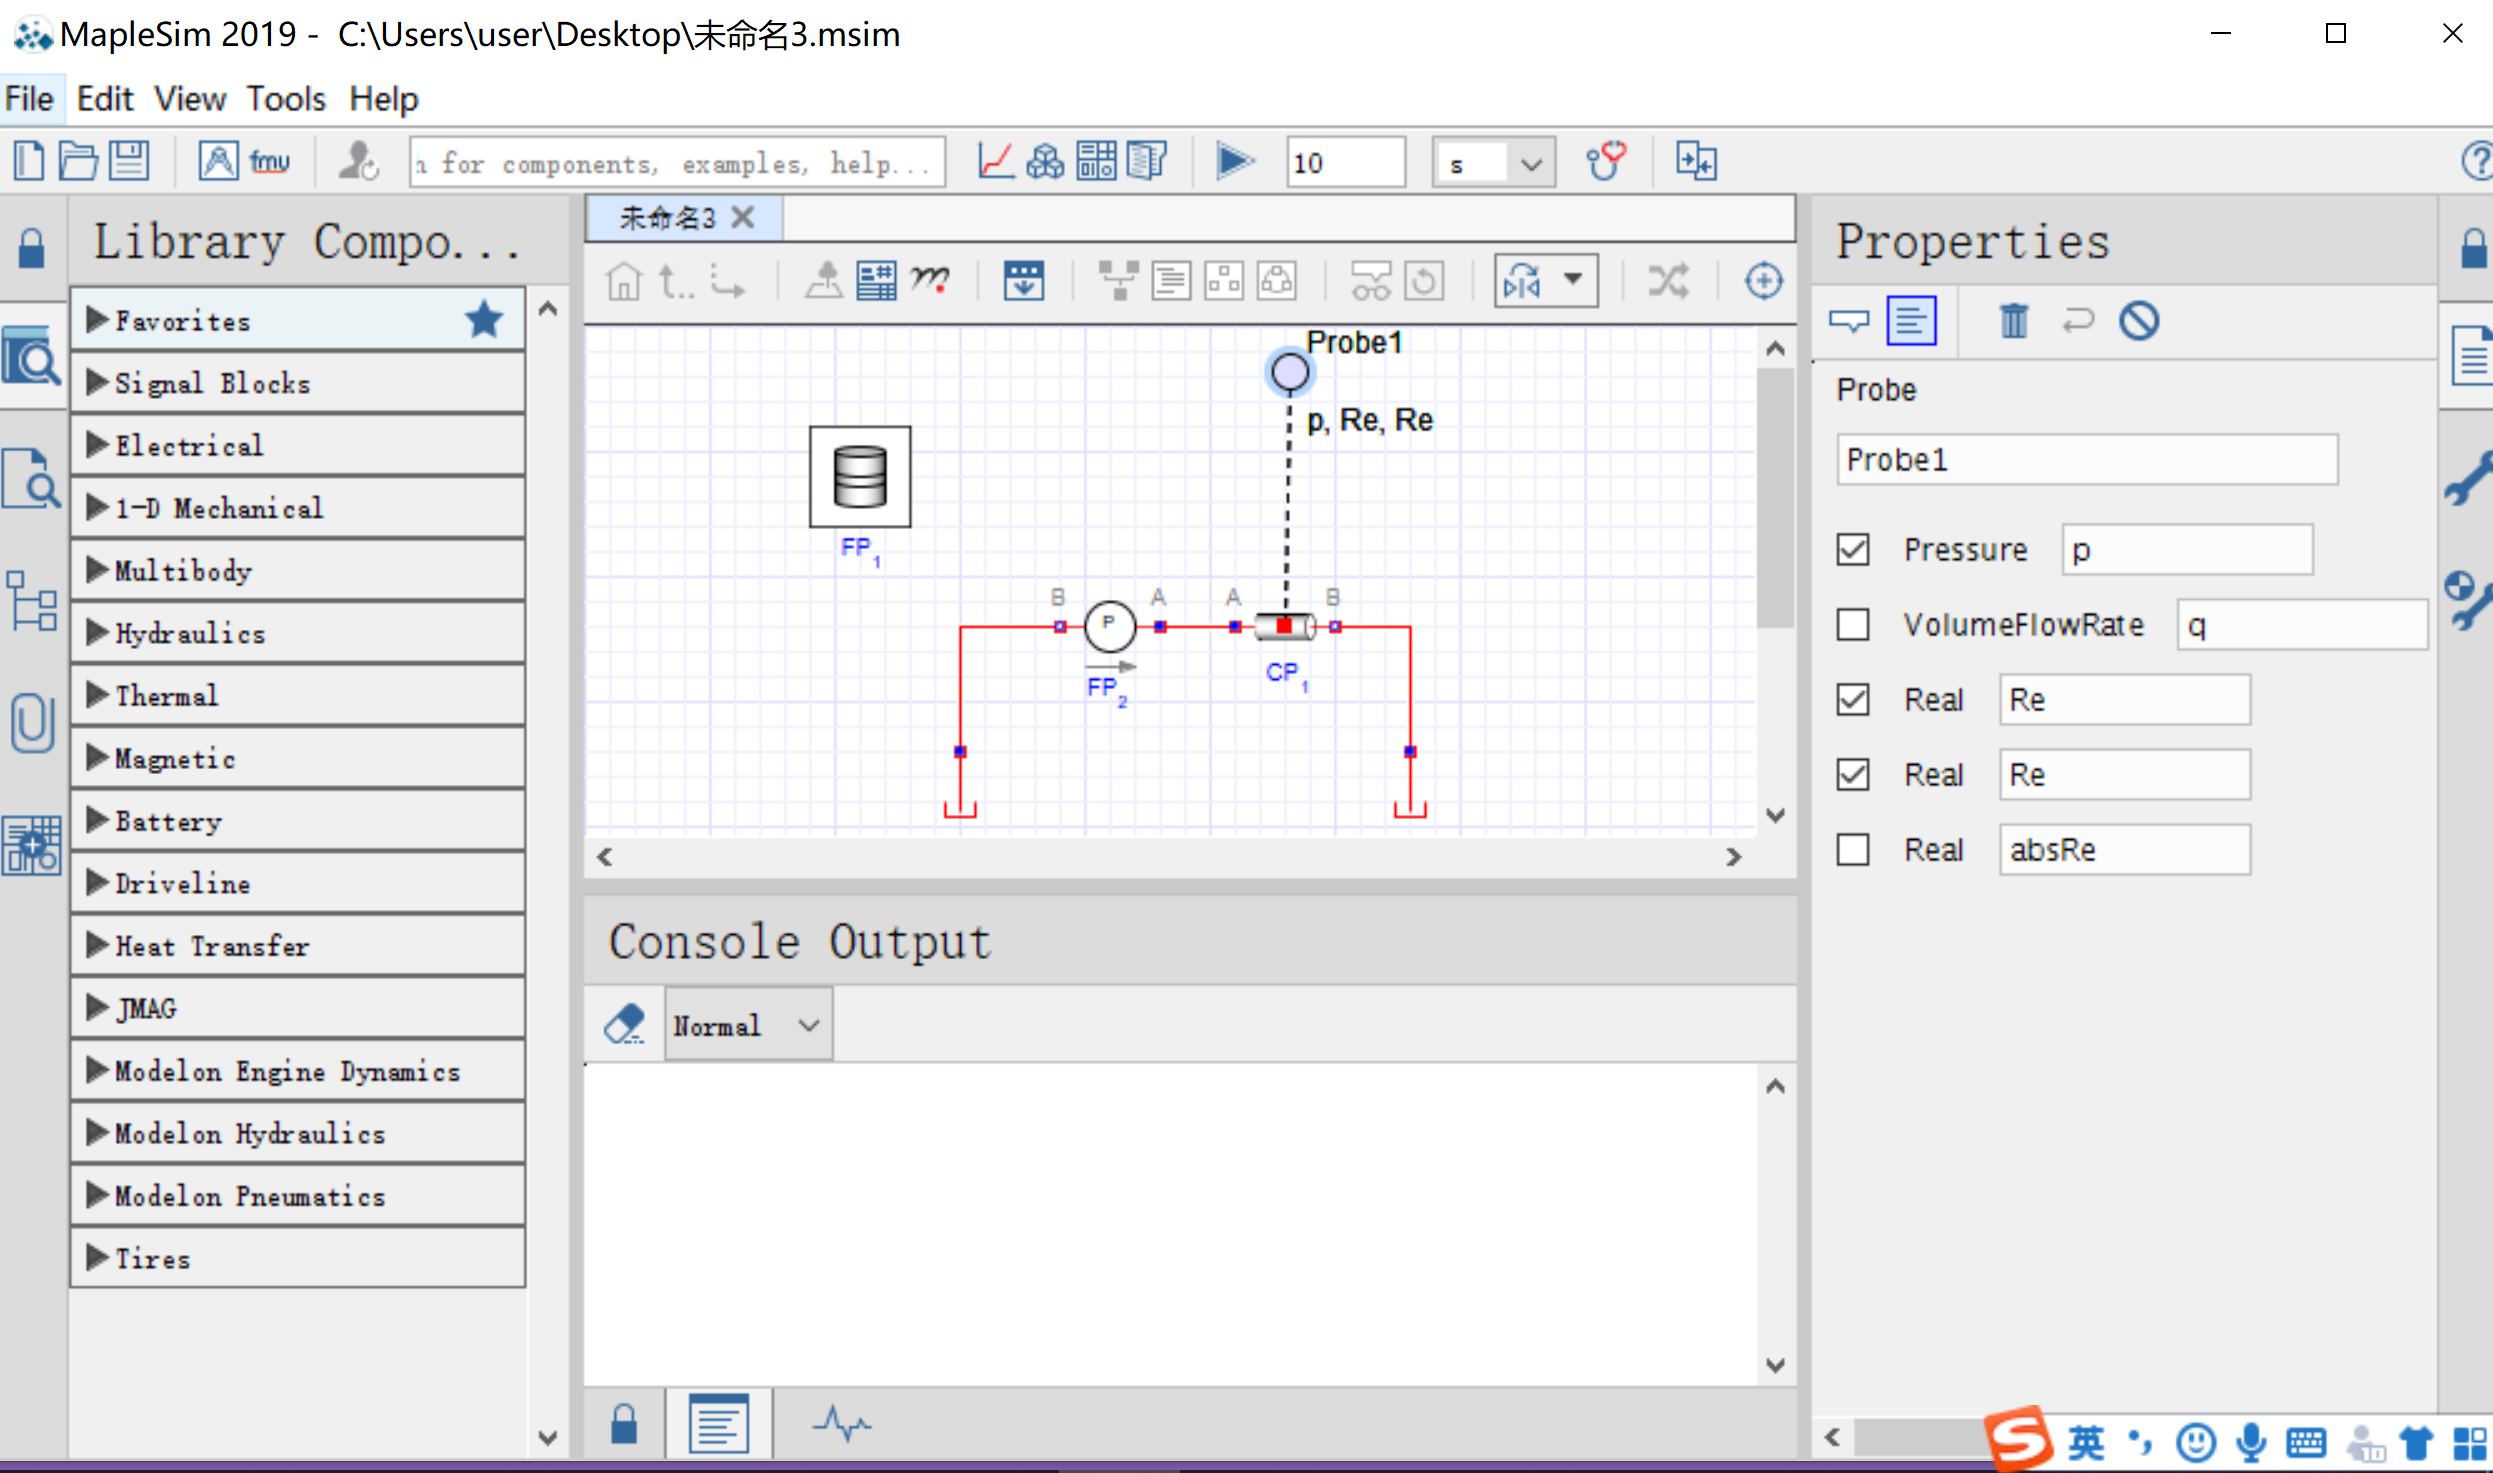The width and height of the screenshot is (2493, 1473).
Task: Expand the Battery library
Action: click(x=298, y=821)
